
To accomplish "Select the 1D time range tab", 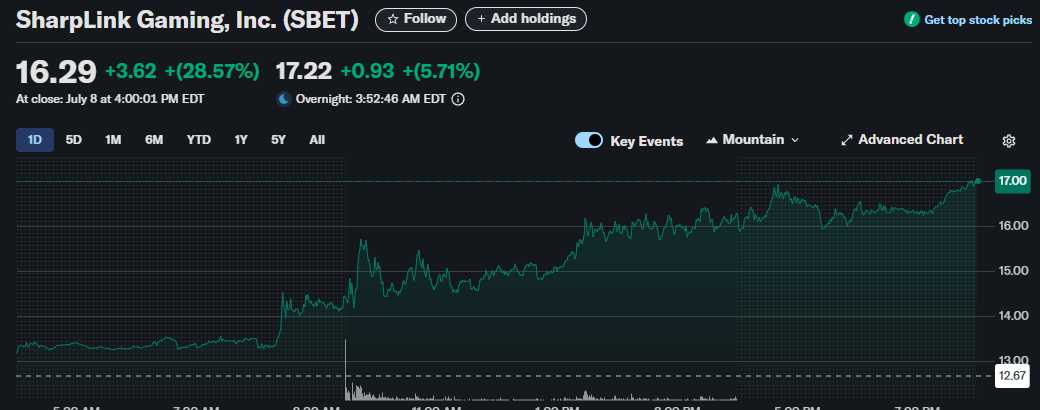I will coord(34,140).
